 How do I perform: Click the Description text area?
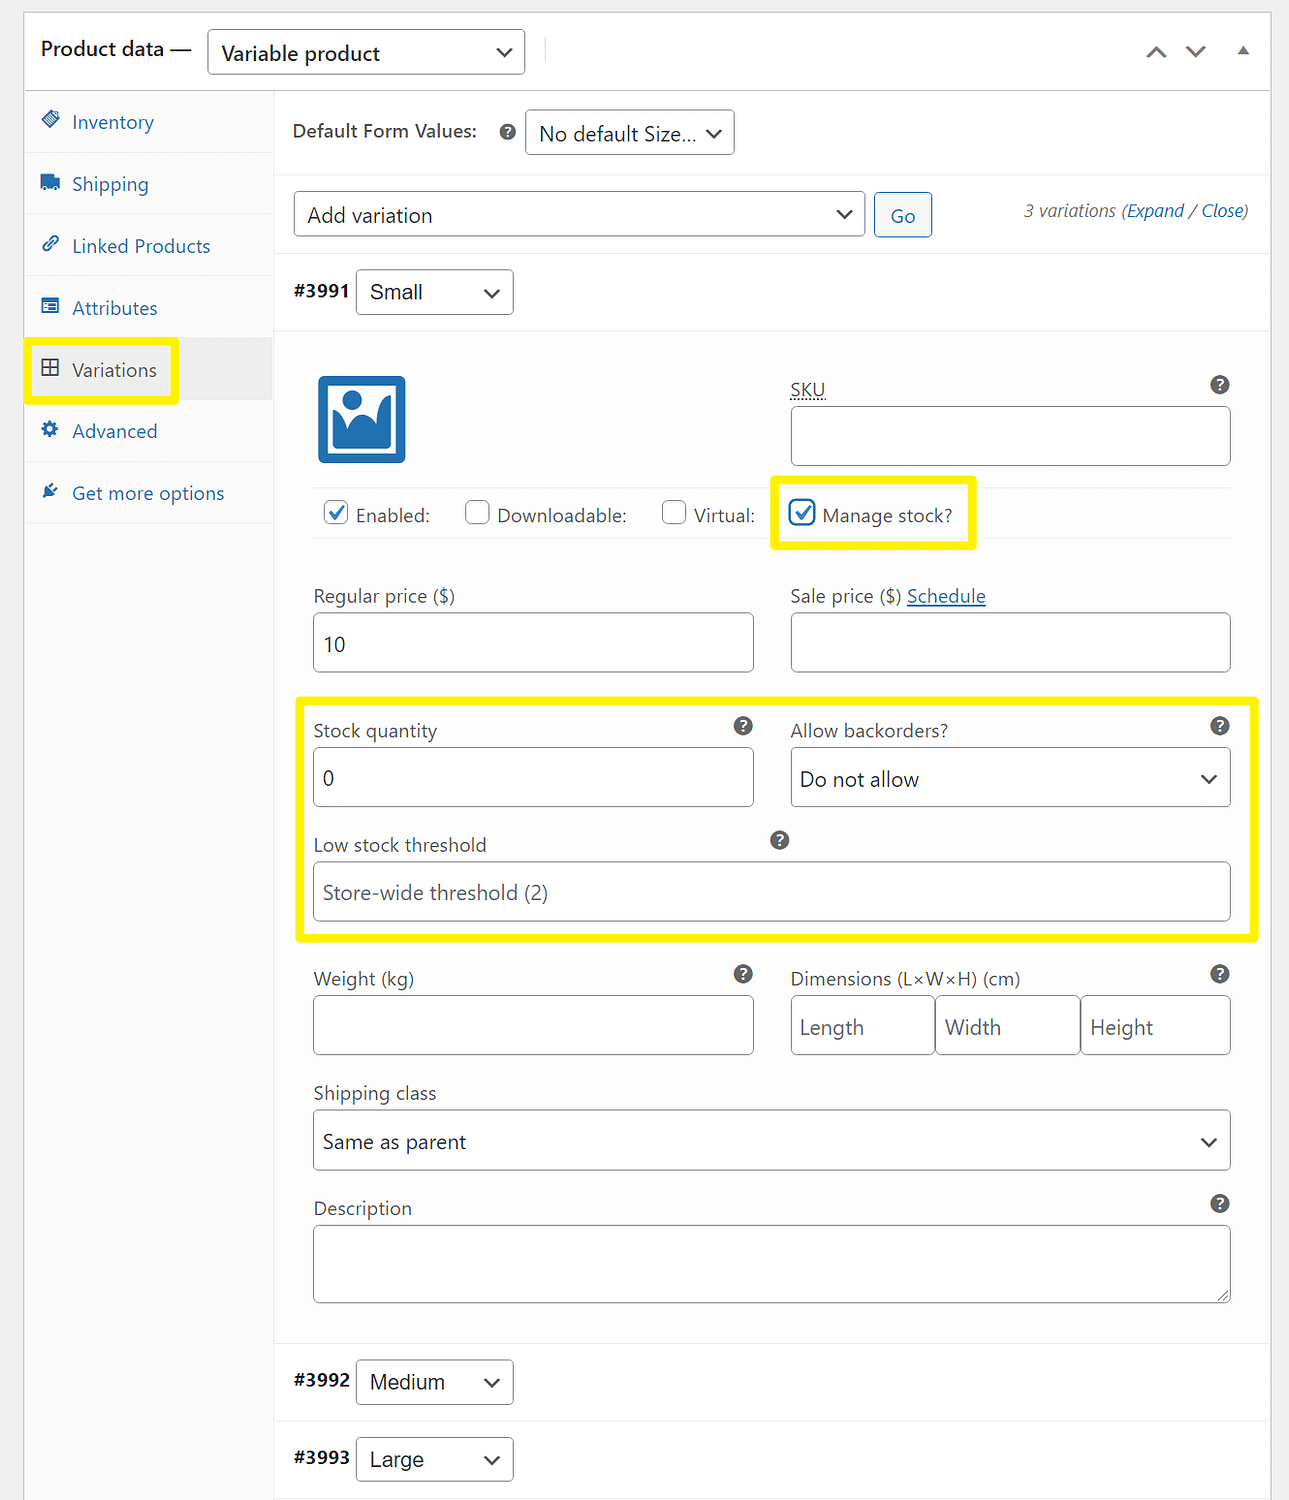tap(772, 1264)
